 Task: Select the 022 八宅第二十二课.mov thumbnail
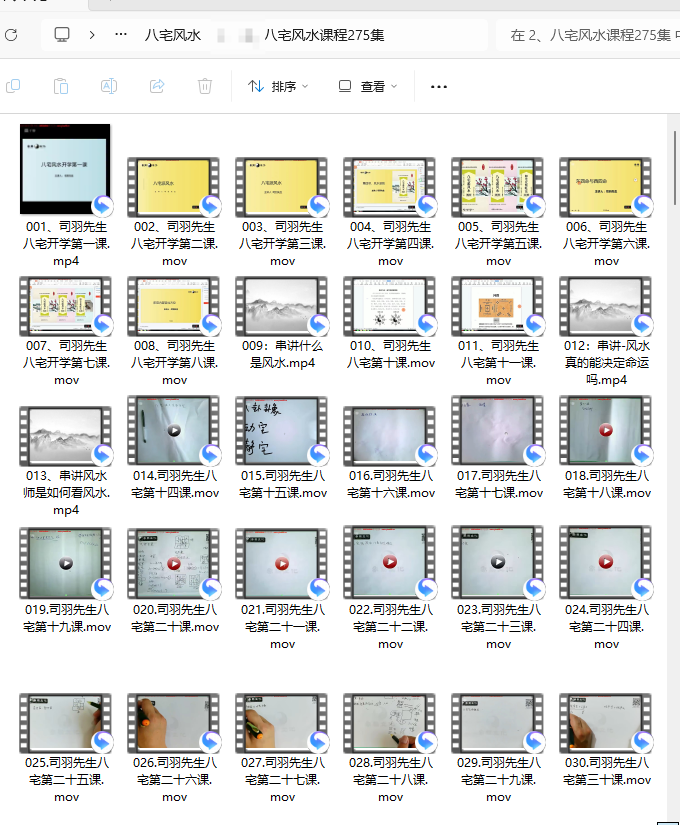(x=389, y=562)
